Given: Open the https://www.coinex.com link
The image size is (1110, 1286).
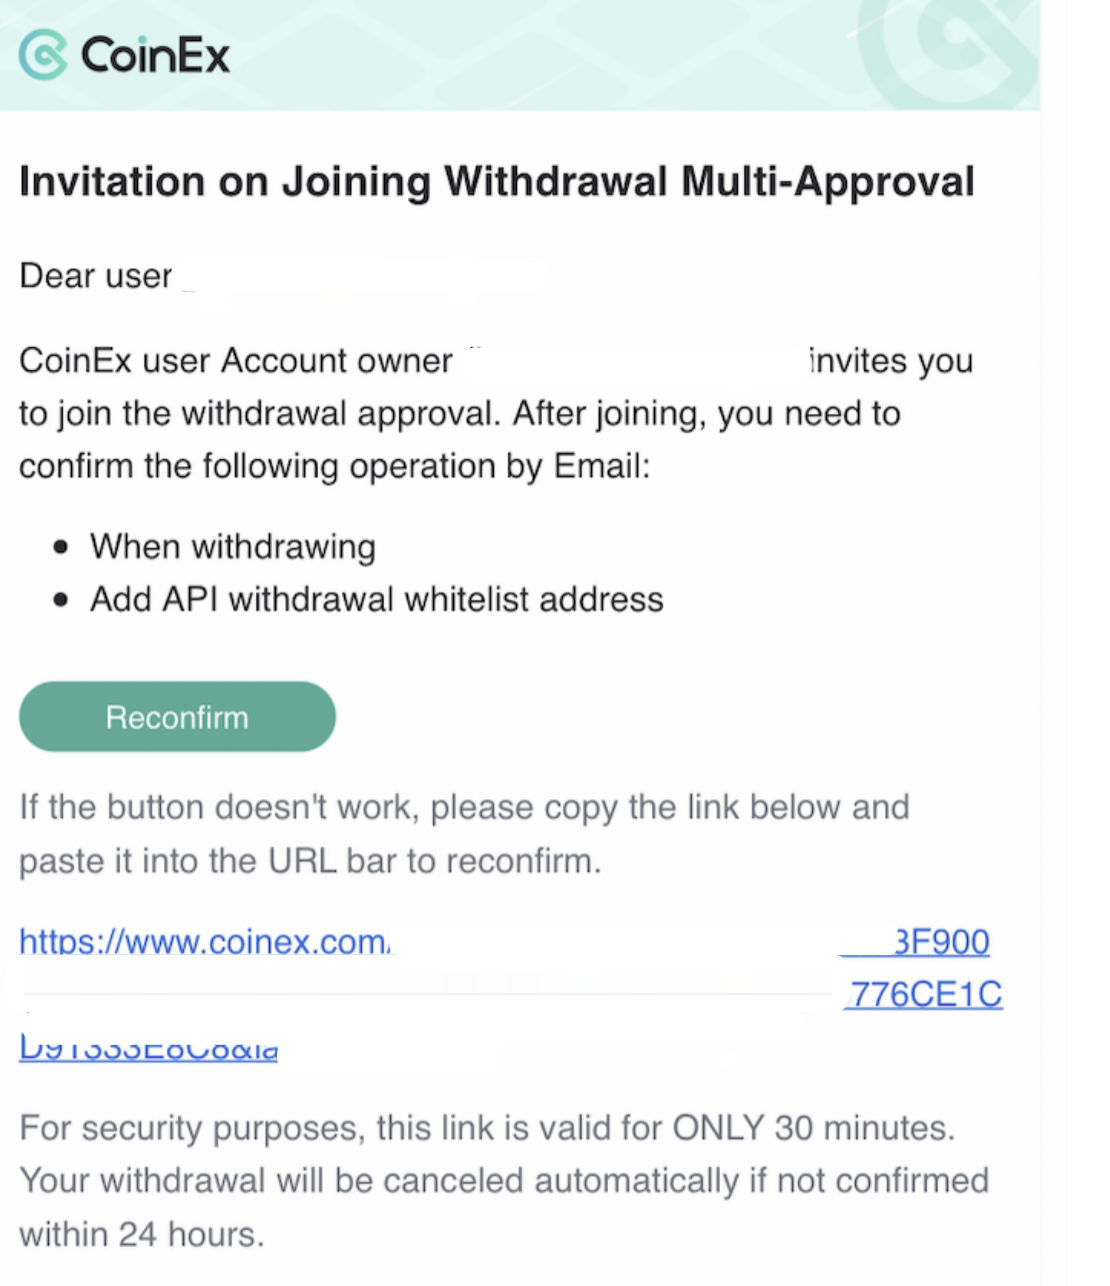Looking at the screenshot, I should coord(205,941).
